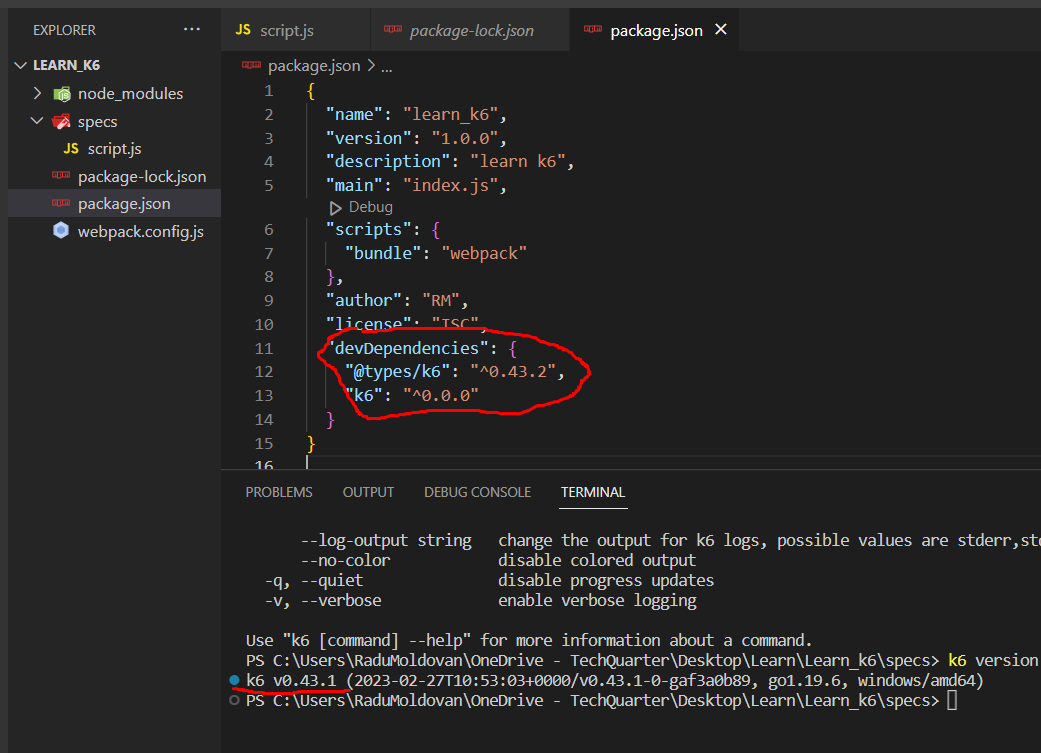
Task: Click the Debug play triangle icon
Action: coord(335,208)
